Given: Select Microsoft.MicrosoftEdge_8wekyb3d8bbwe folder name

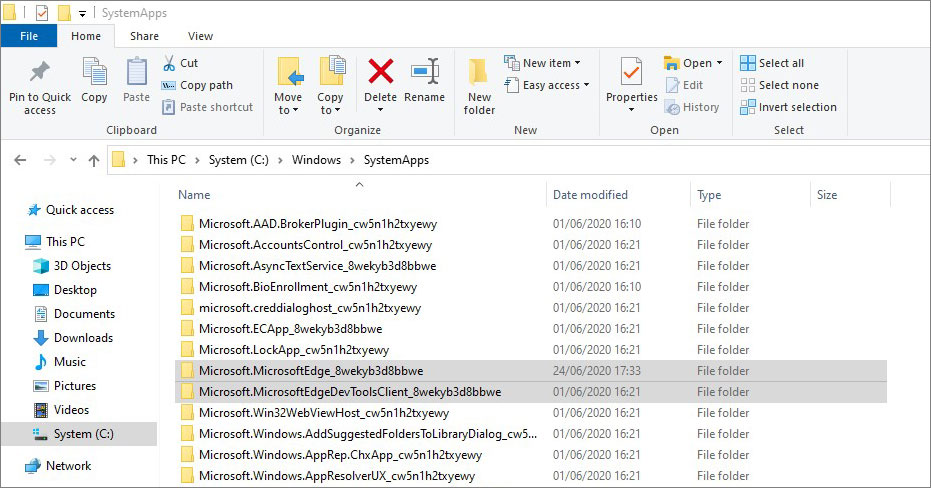Looking at the screenshot, I should click(311, 371).
